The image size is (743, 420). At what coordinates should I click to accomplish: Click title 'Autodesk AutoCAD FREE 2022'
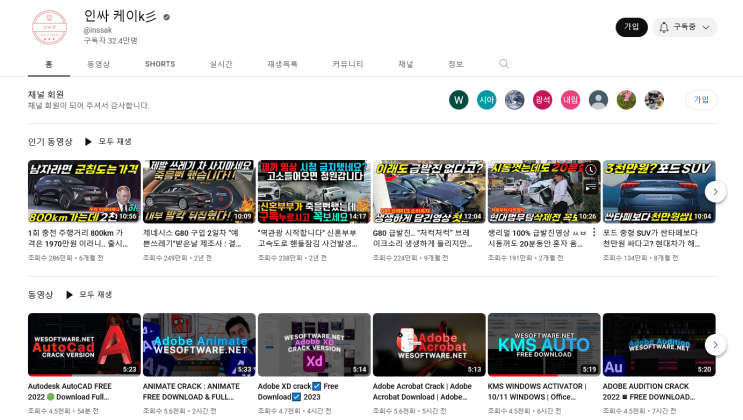(x=70, y=392)
